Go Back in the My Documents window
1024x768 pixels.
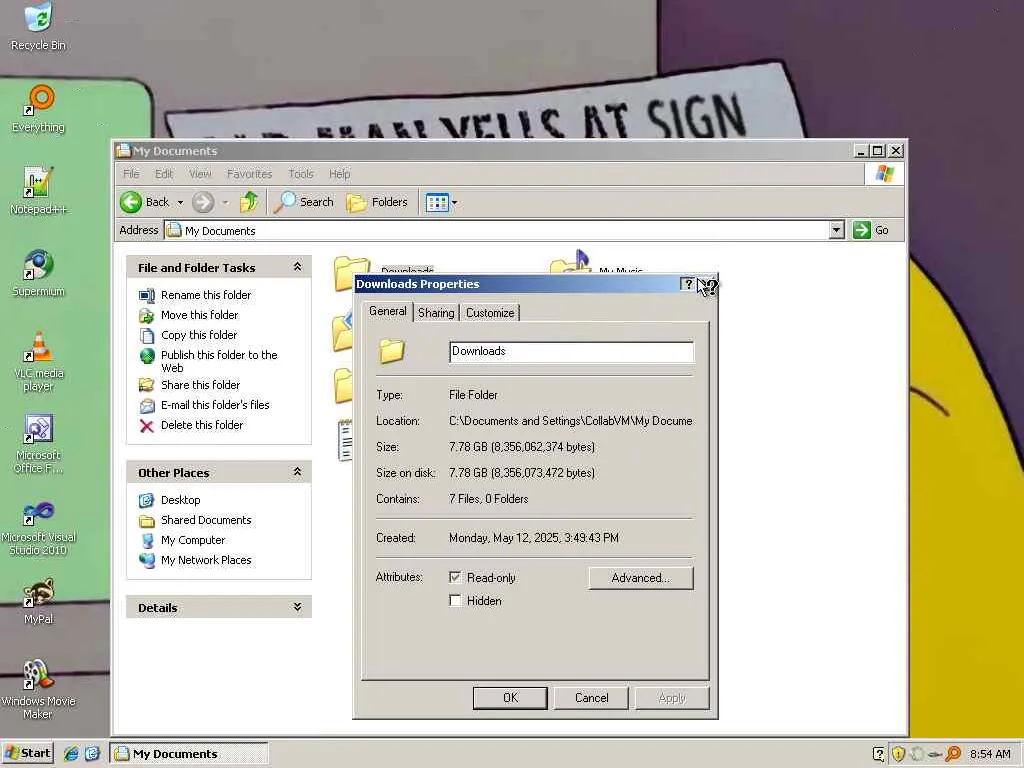tap(146, 202)
